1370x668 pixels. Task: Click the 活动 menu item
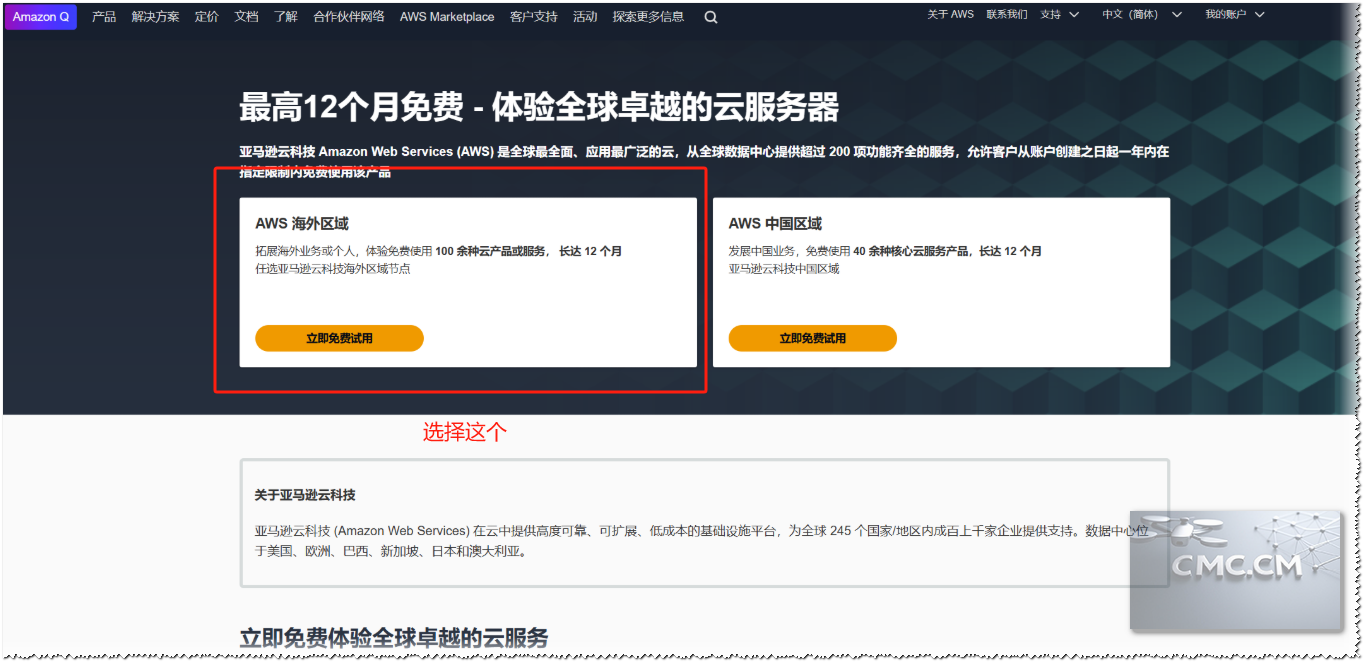[585, 17]
